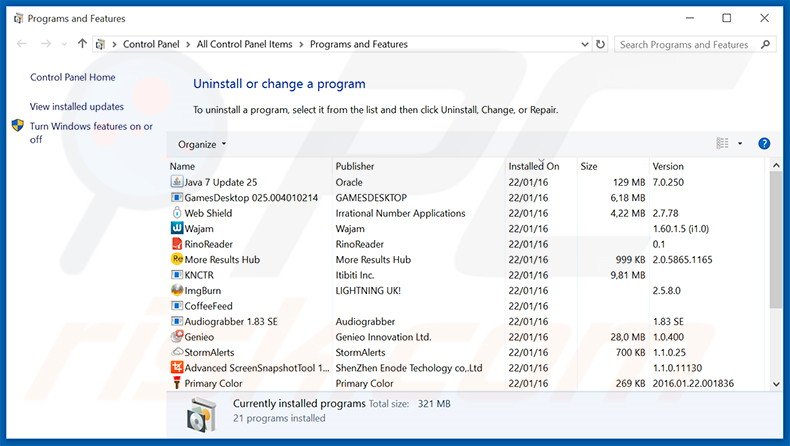Open Control Panel Home link
This screenshot has width=790, height=446.
pos(72,77)
